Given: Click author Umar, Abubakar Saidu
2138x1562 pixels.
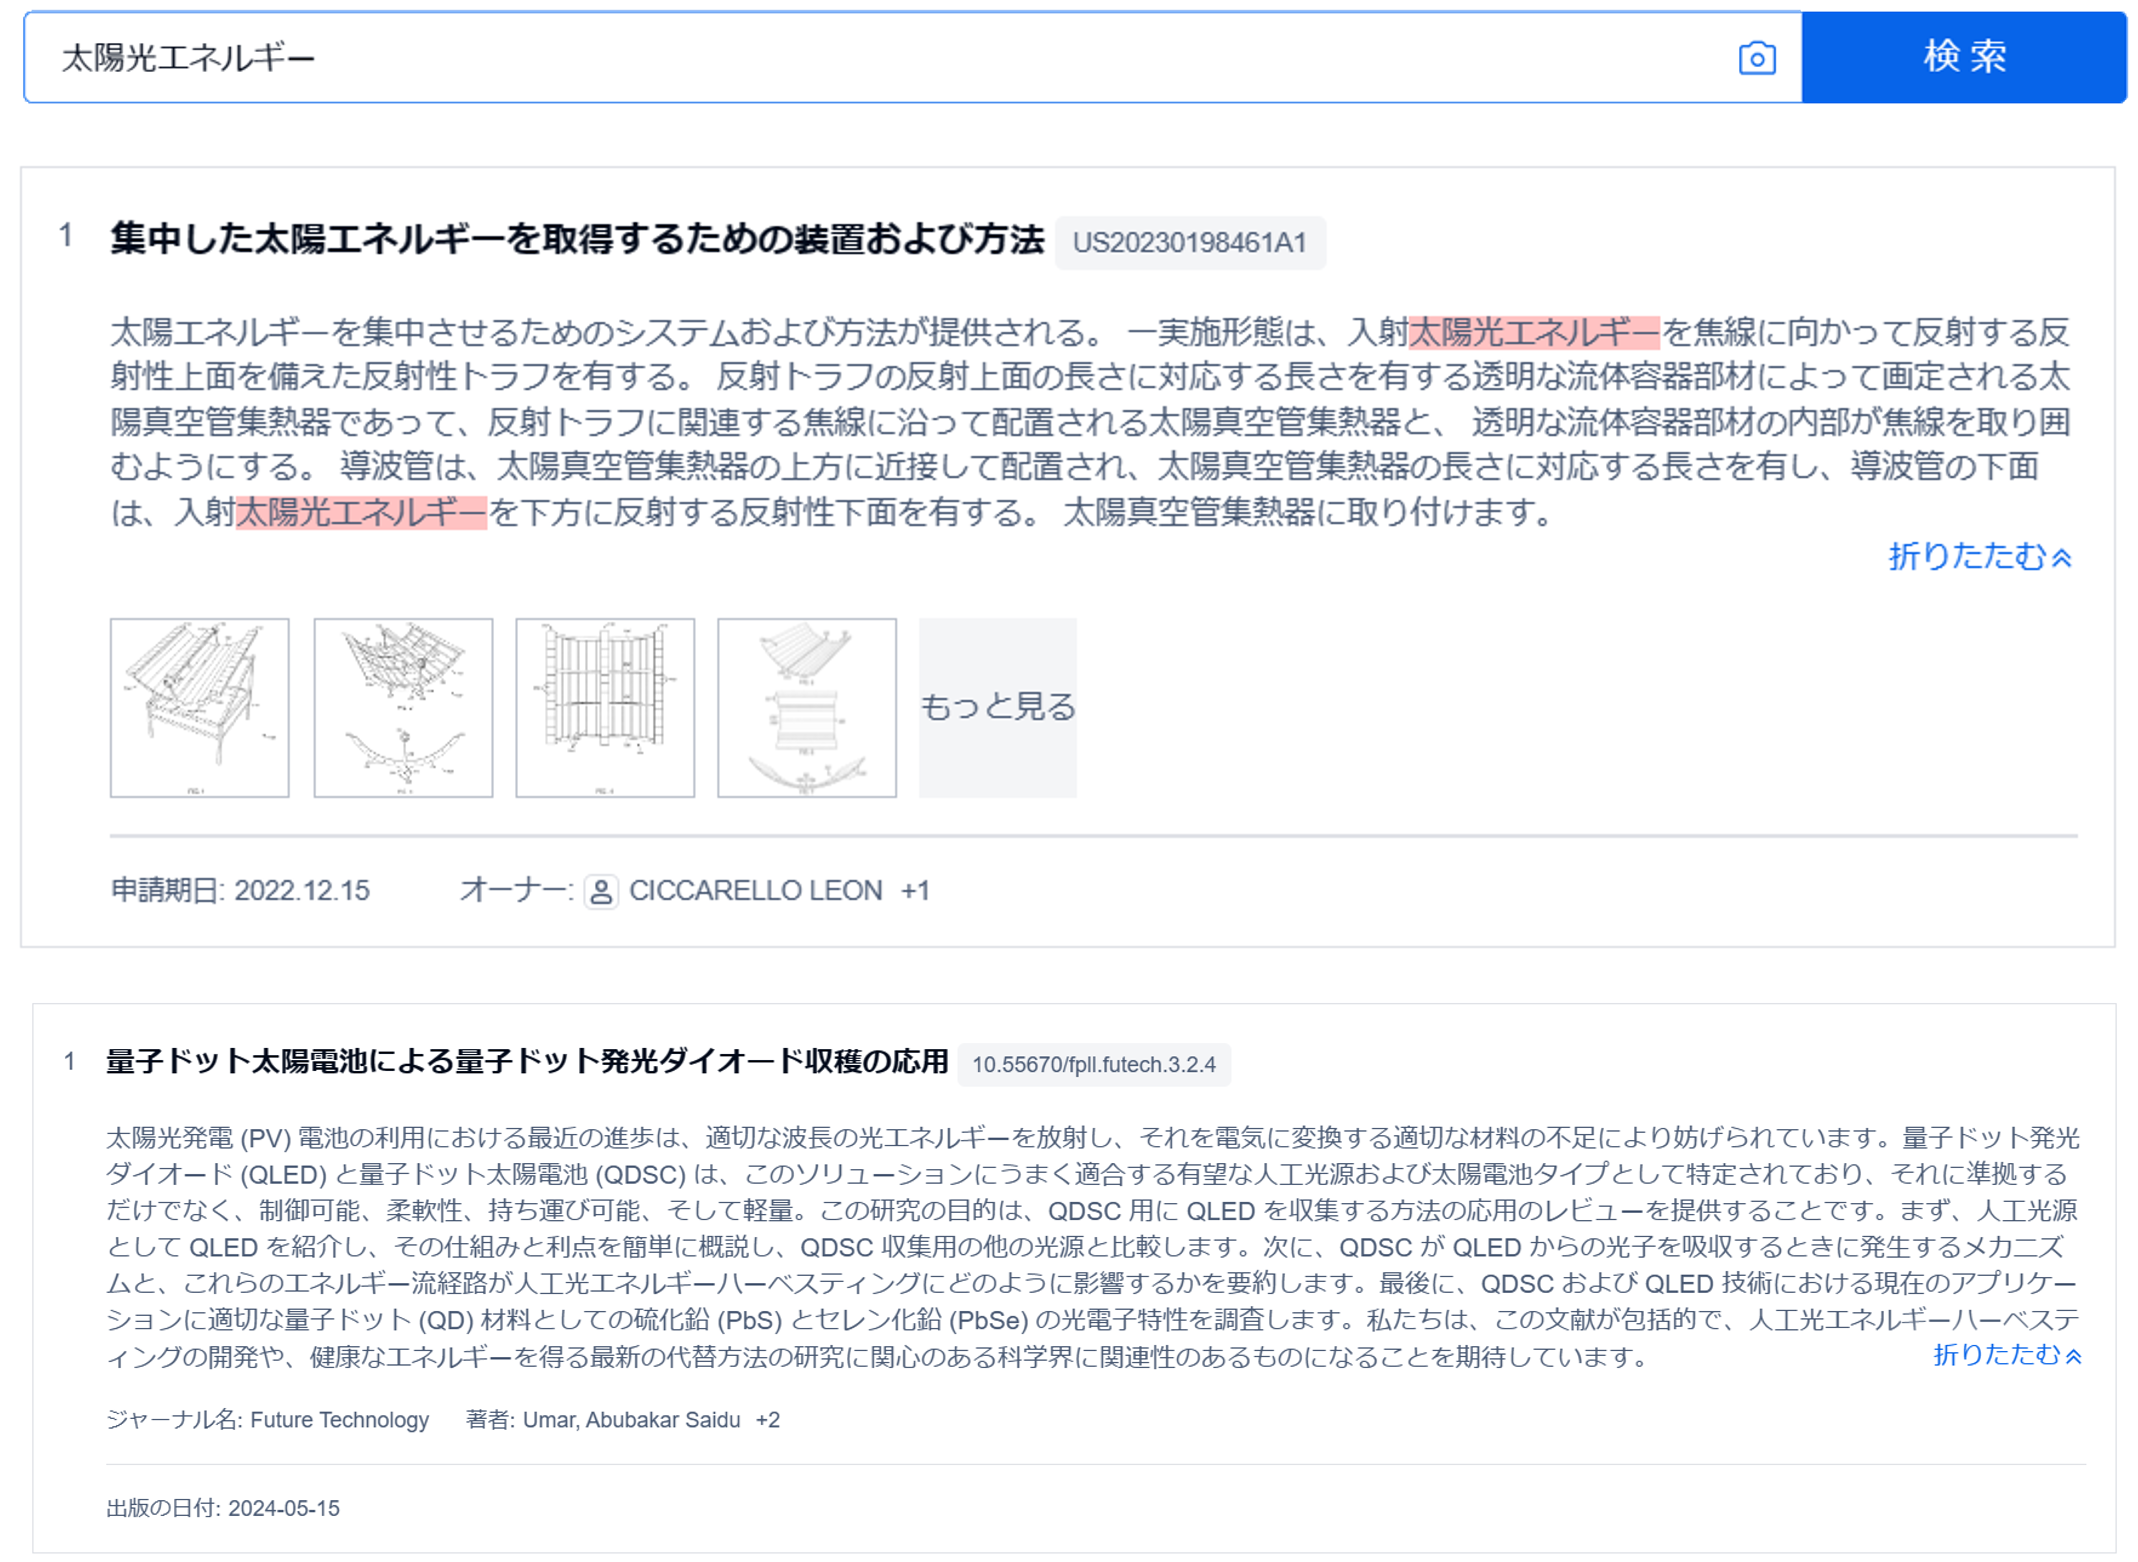Looking at the screenshot, I should pyautogui.click(x=632, y=1419).
